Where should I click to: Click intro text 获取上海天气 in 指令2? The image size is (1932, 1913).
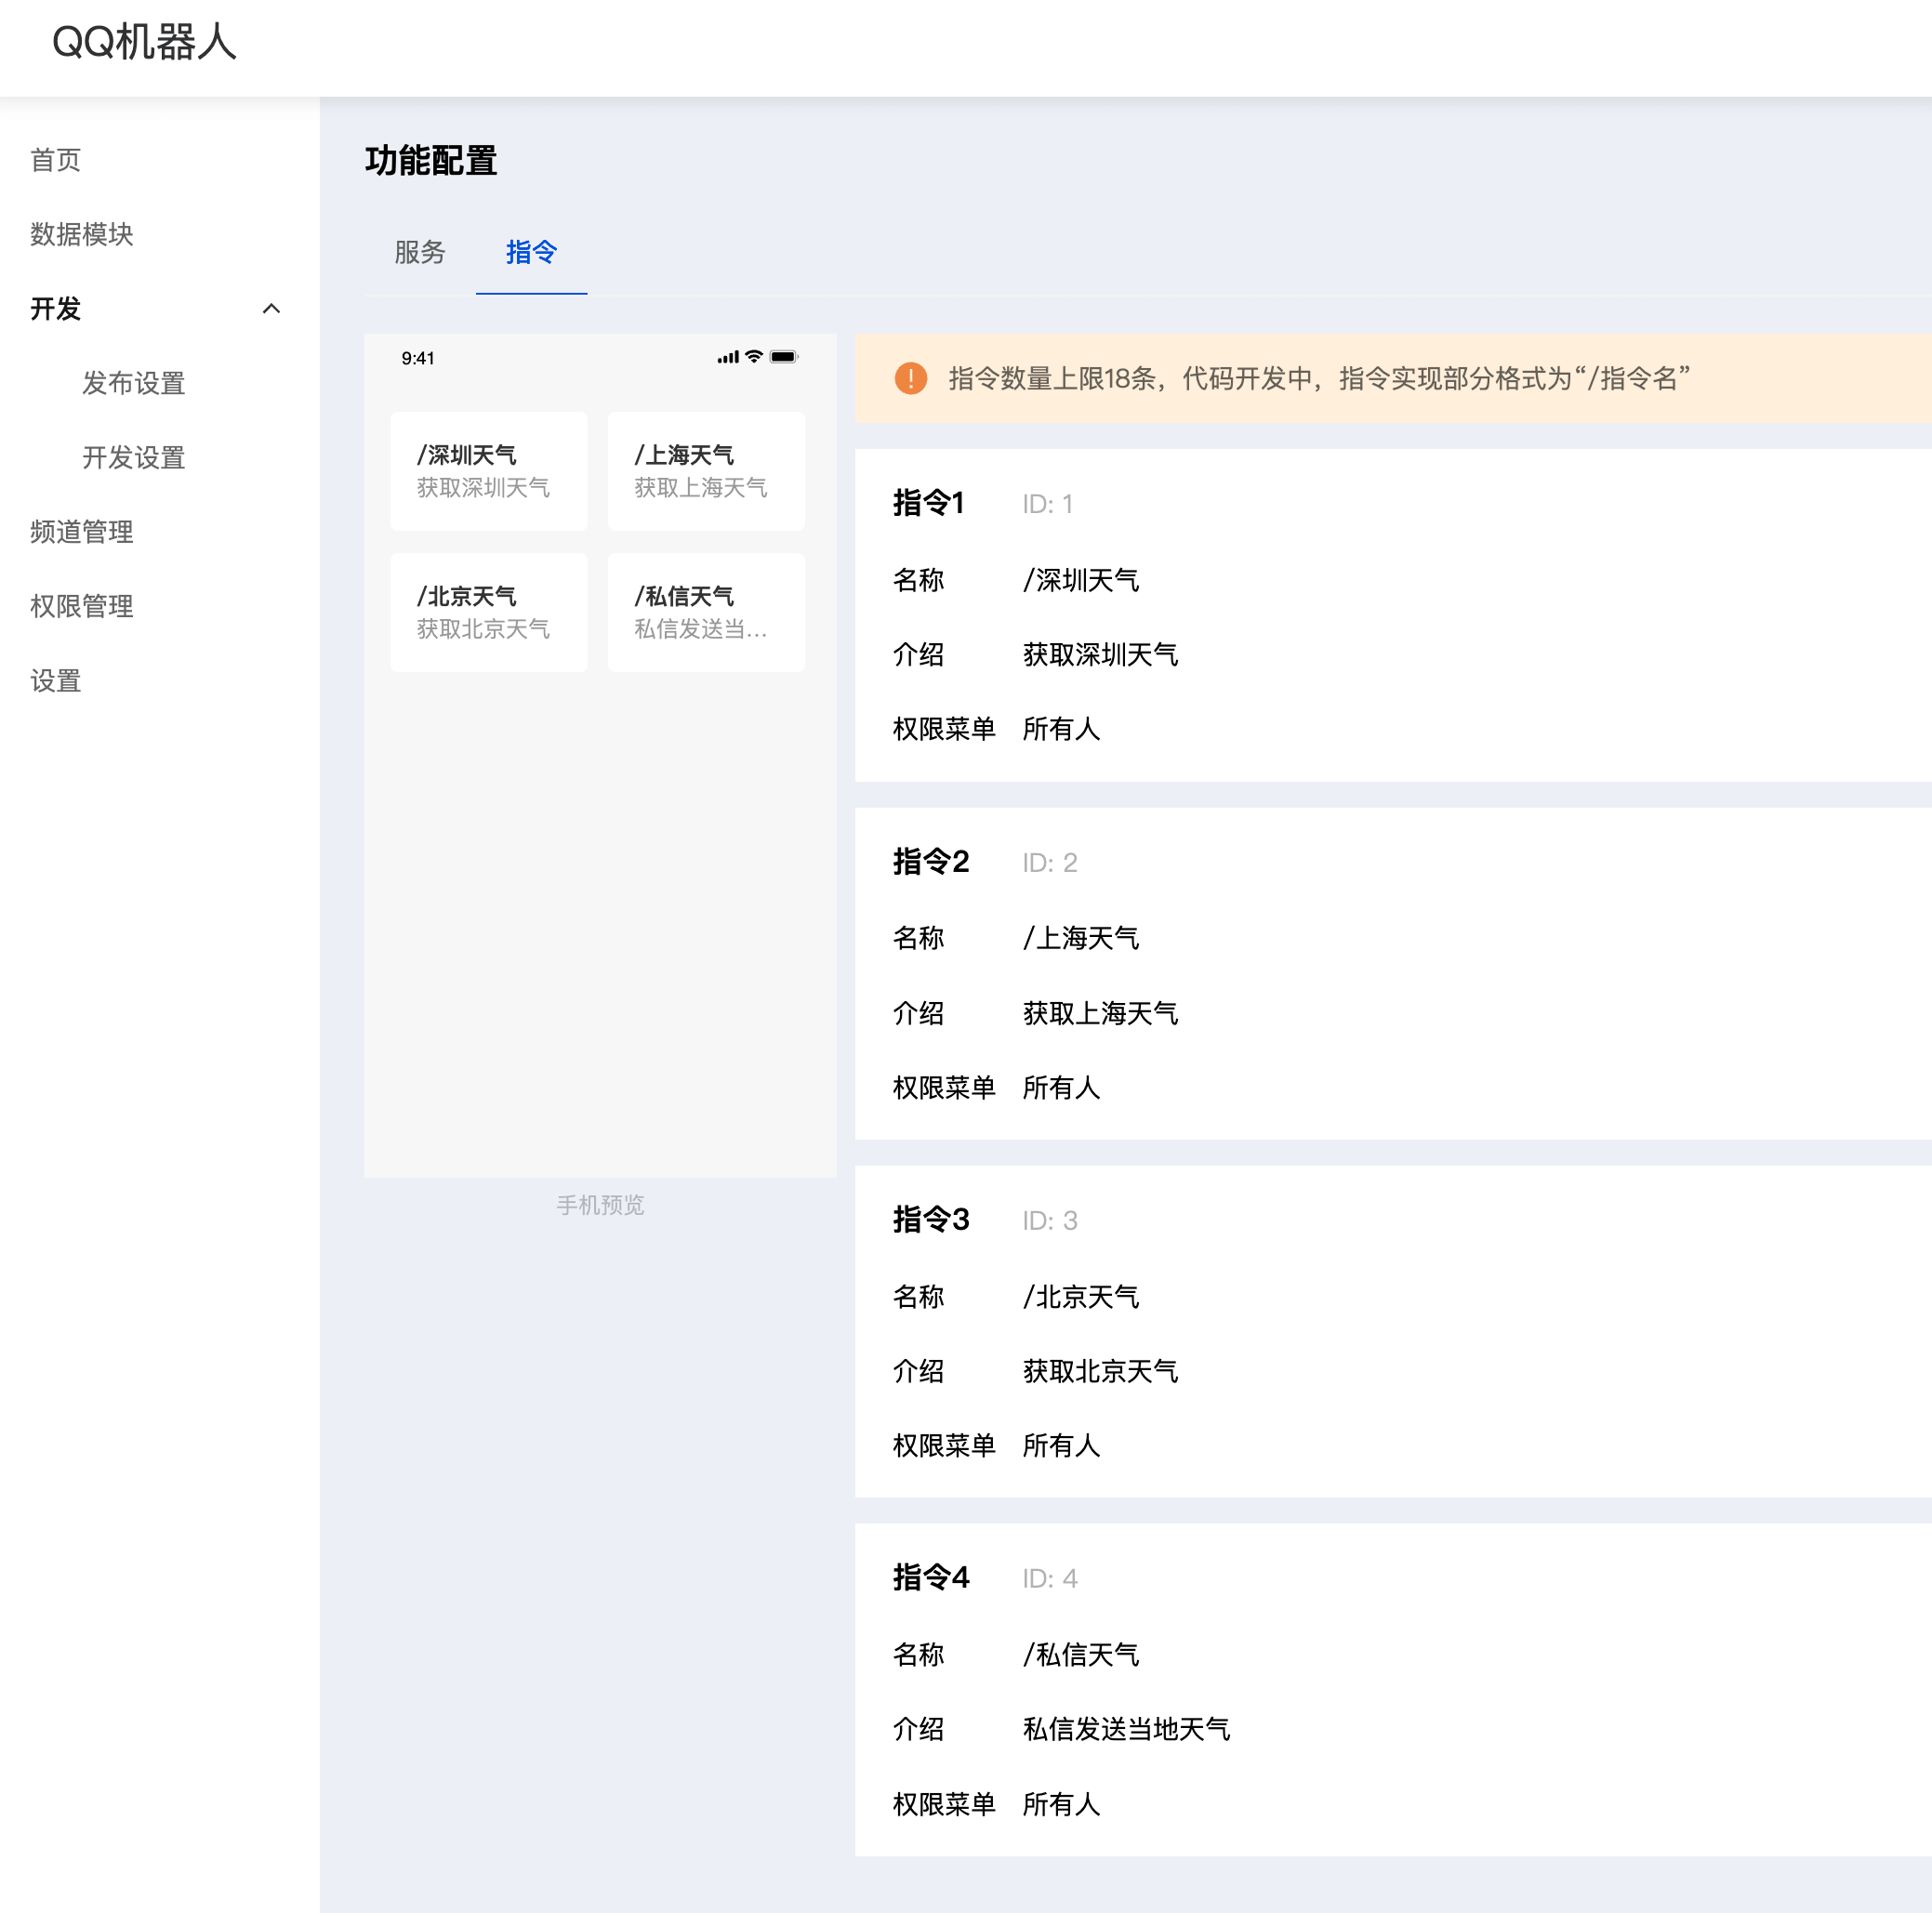pos(1100,1013)
